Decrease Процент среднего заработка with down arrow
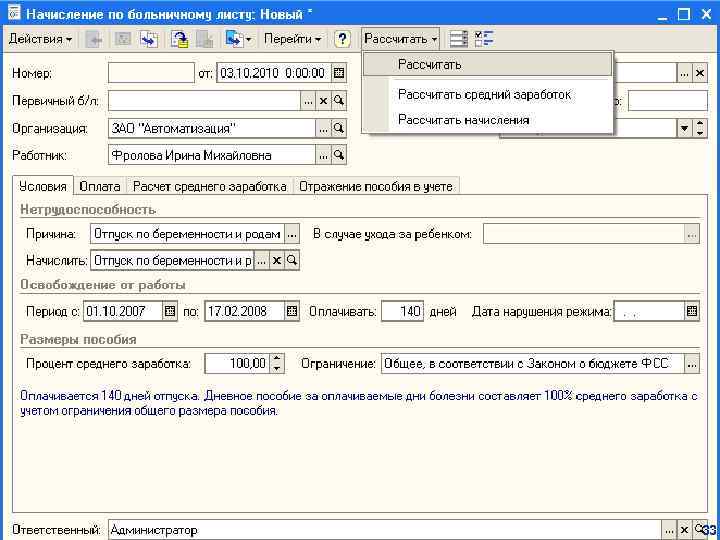 point(276,369)
